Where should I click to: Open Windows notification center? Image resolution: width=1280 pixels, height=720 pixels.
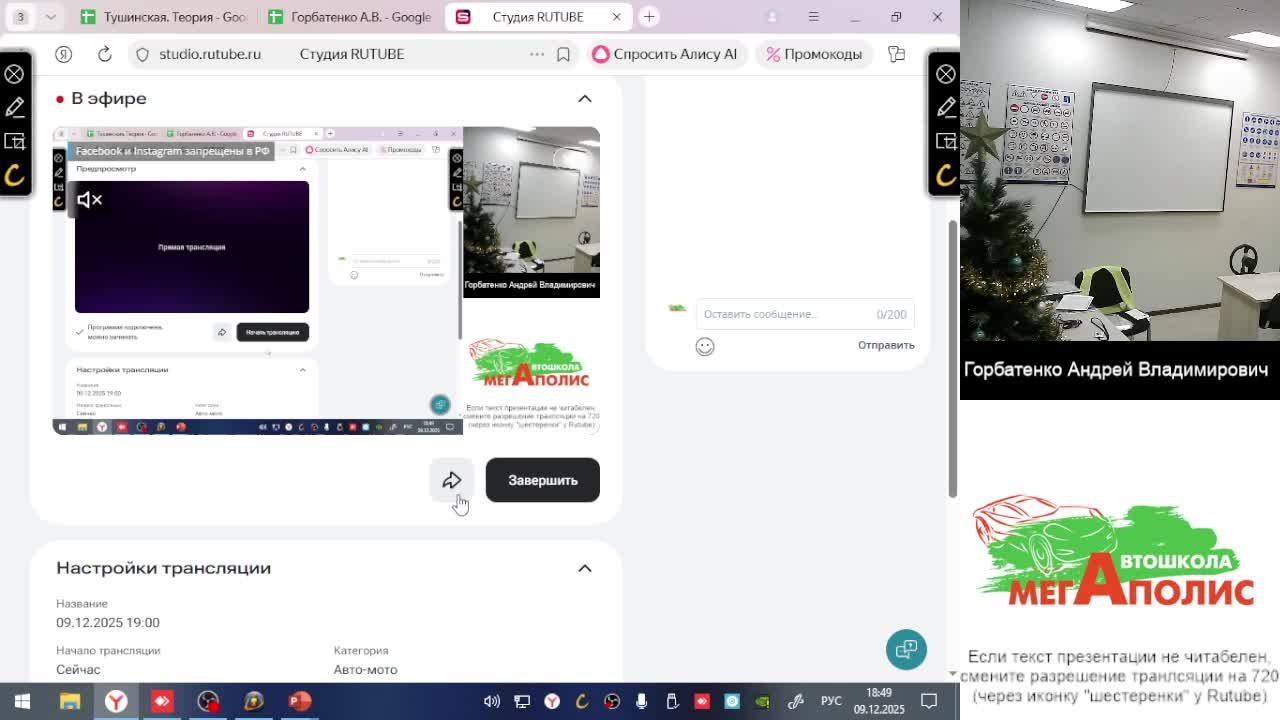click(x=929, y=701)
